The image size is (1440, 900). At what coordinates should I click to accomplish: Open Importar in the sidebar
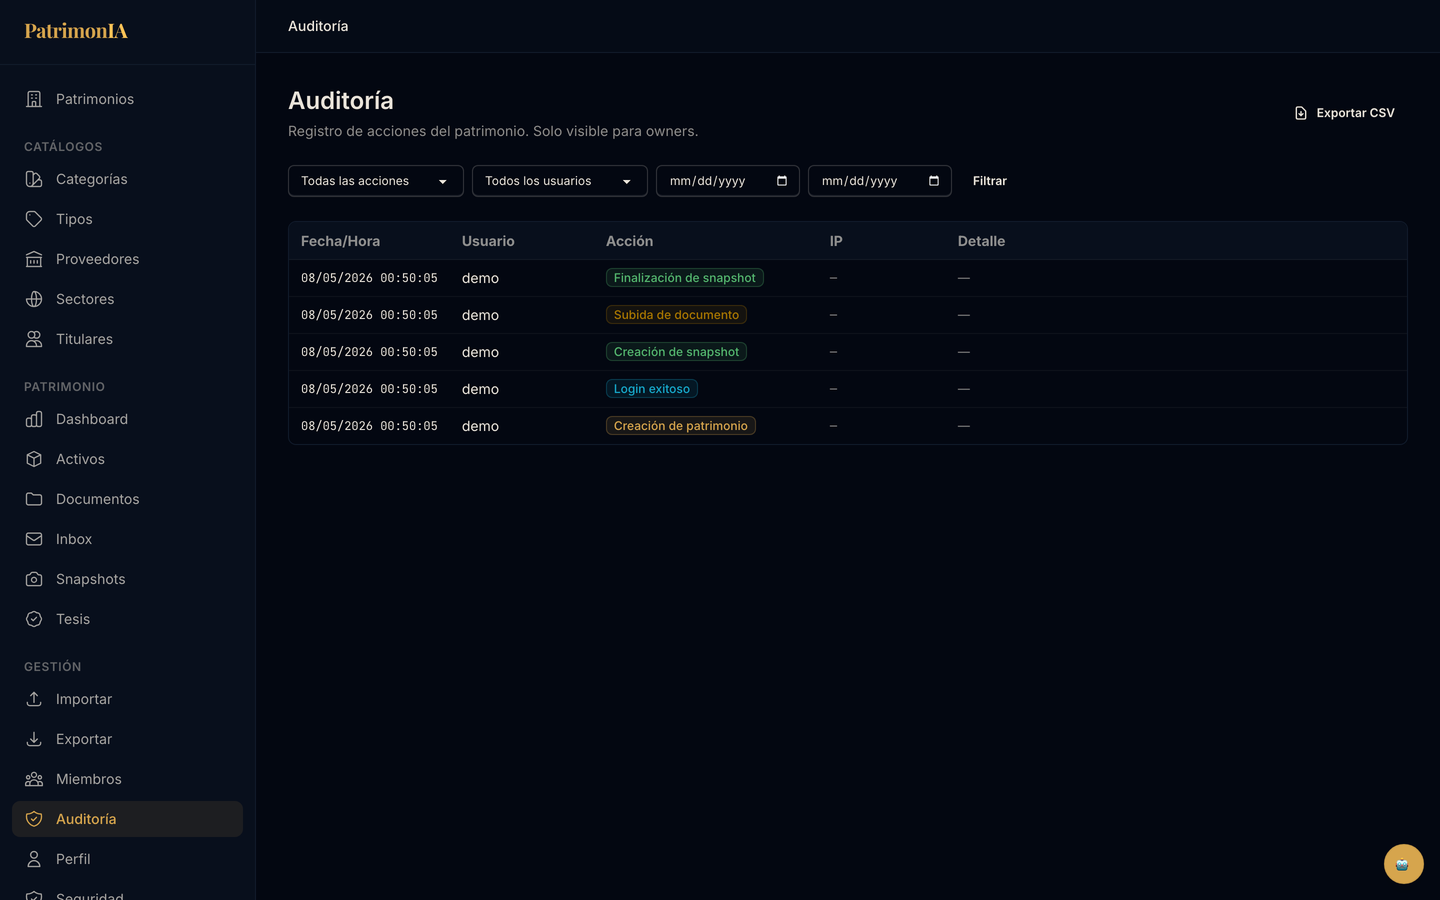coord(127,699)
